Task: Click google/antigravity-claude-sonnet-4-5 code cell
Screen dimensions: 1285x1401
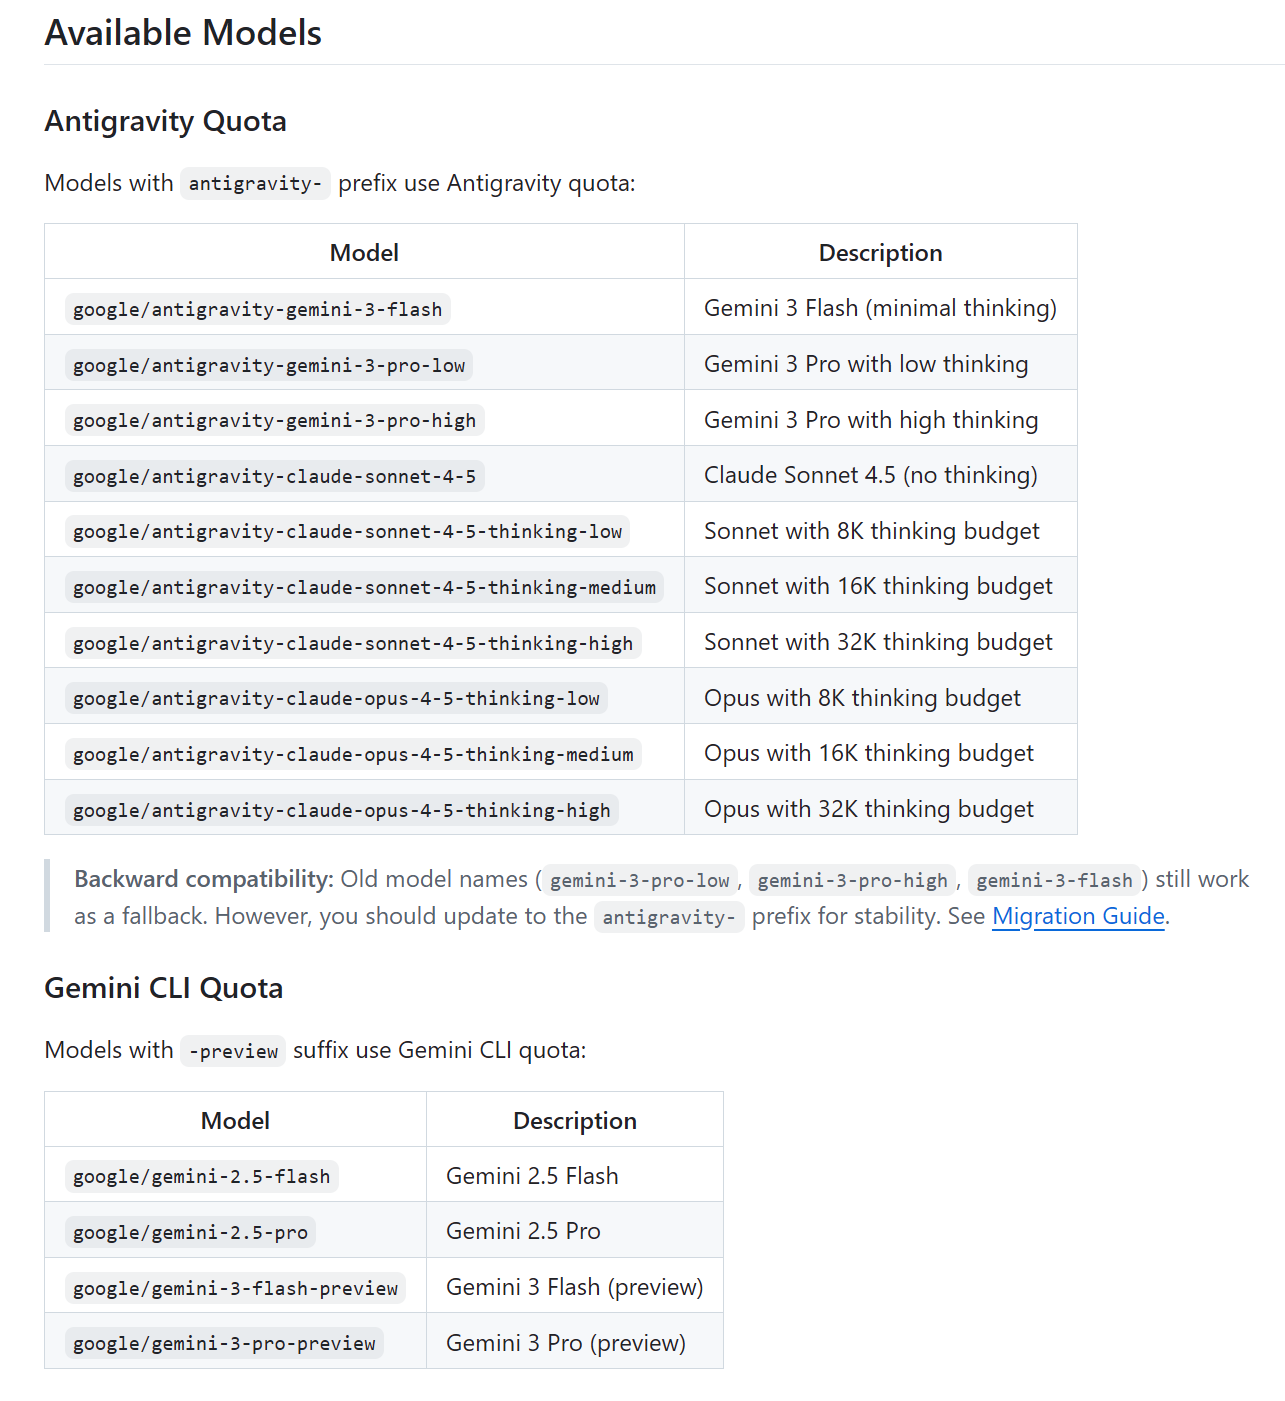Action: pos(274,476)
